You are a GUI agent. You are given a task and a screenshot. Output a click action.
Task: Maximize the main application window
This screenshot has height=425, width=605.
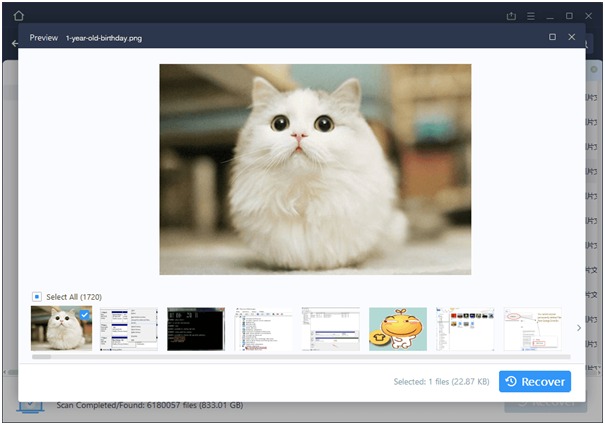[569, 16]
